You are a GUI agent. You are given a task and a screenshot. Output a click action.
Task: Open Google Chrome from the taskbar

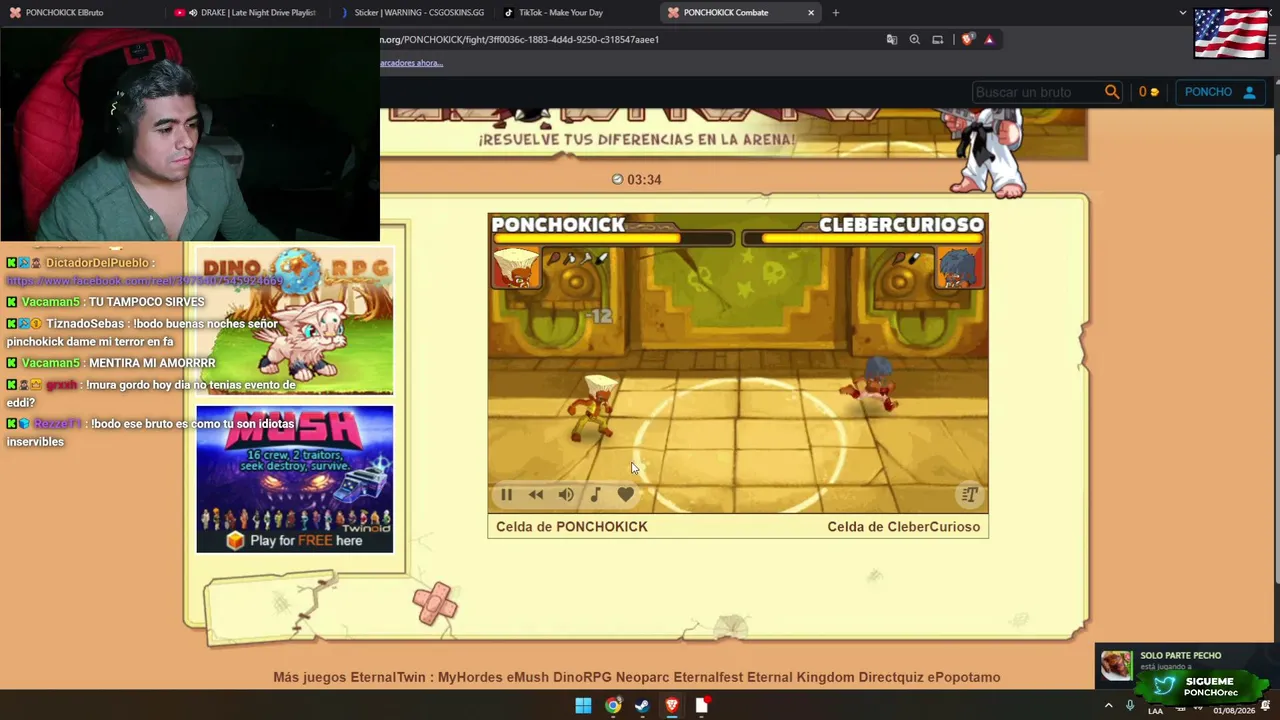point(613,706)
